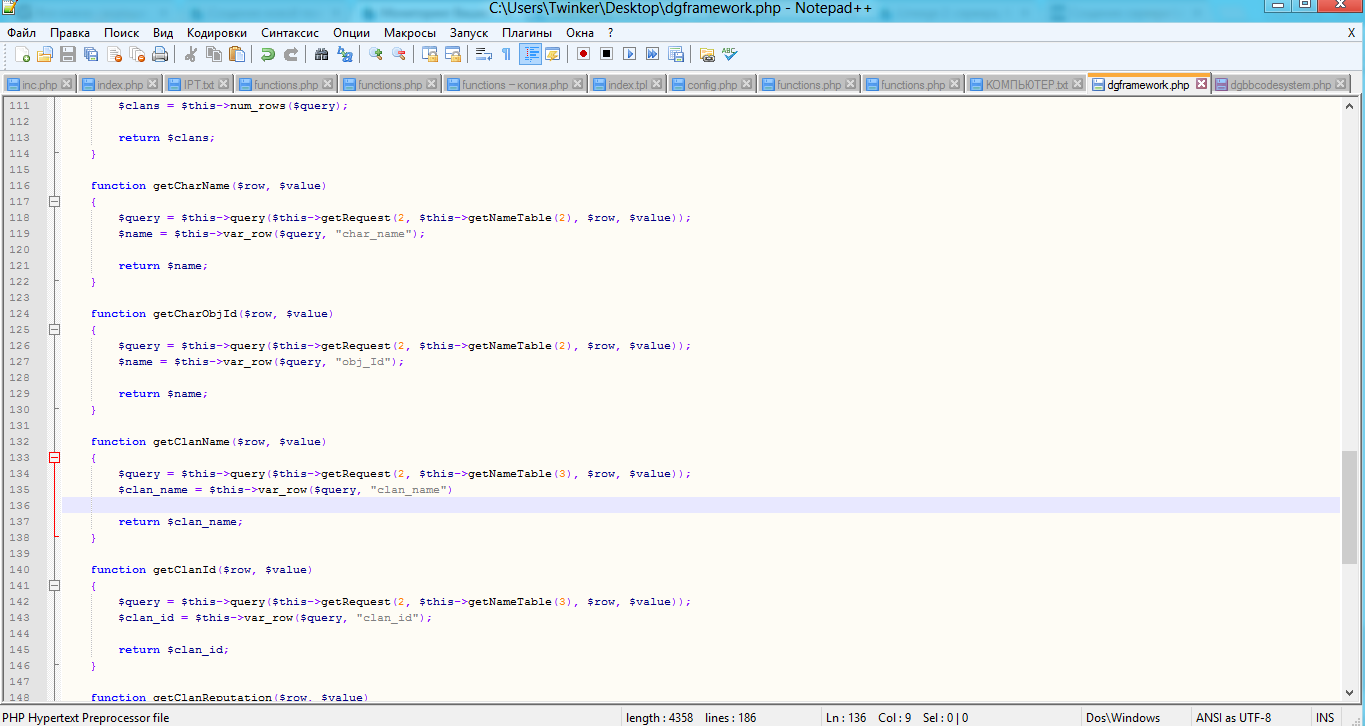The image size is (1365, 726).
Task: Click Dos\Windows in the status bar
Action: [1122, 717]
